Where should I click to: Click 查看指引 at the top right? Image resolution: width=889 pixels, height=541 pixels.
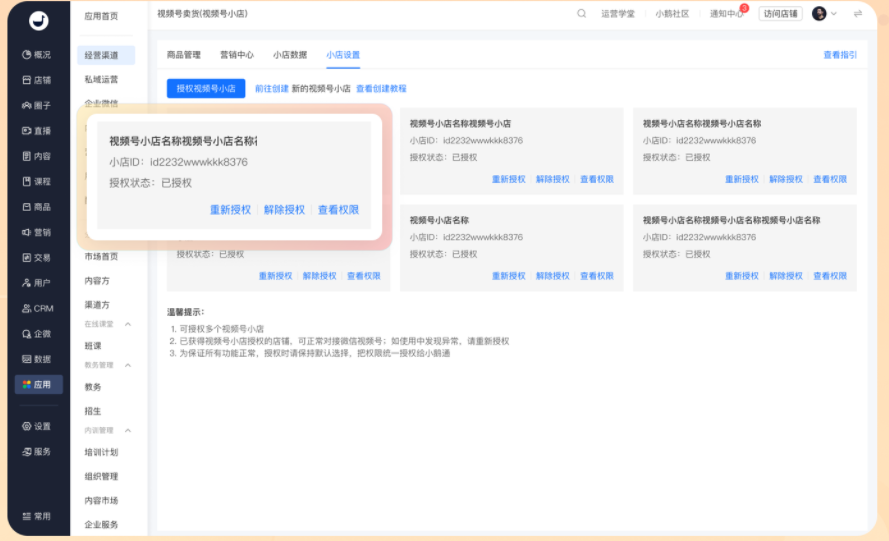(840, 55)
